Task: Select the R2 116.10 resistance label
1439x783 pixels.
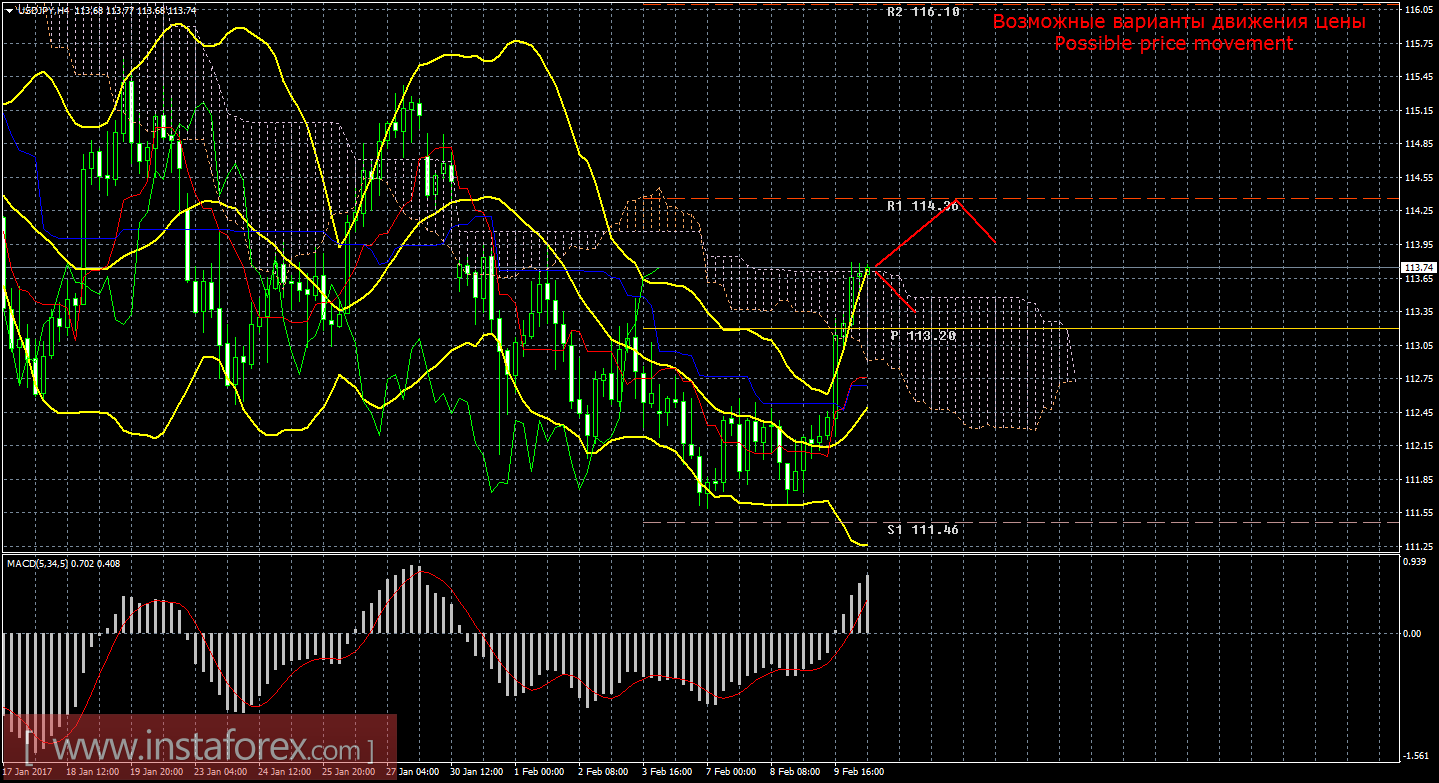Action: click(x=922, y=12)
